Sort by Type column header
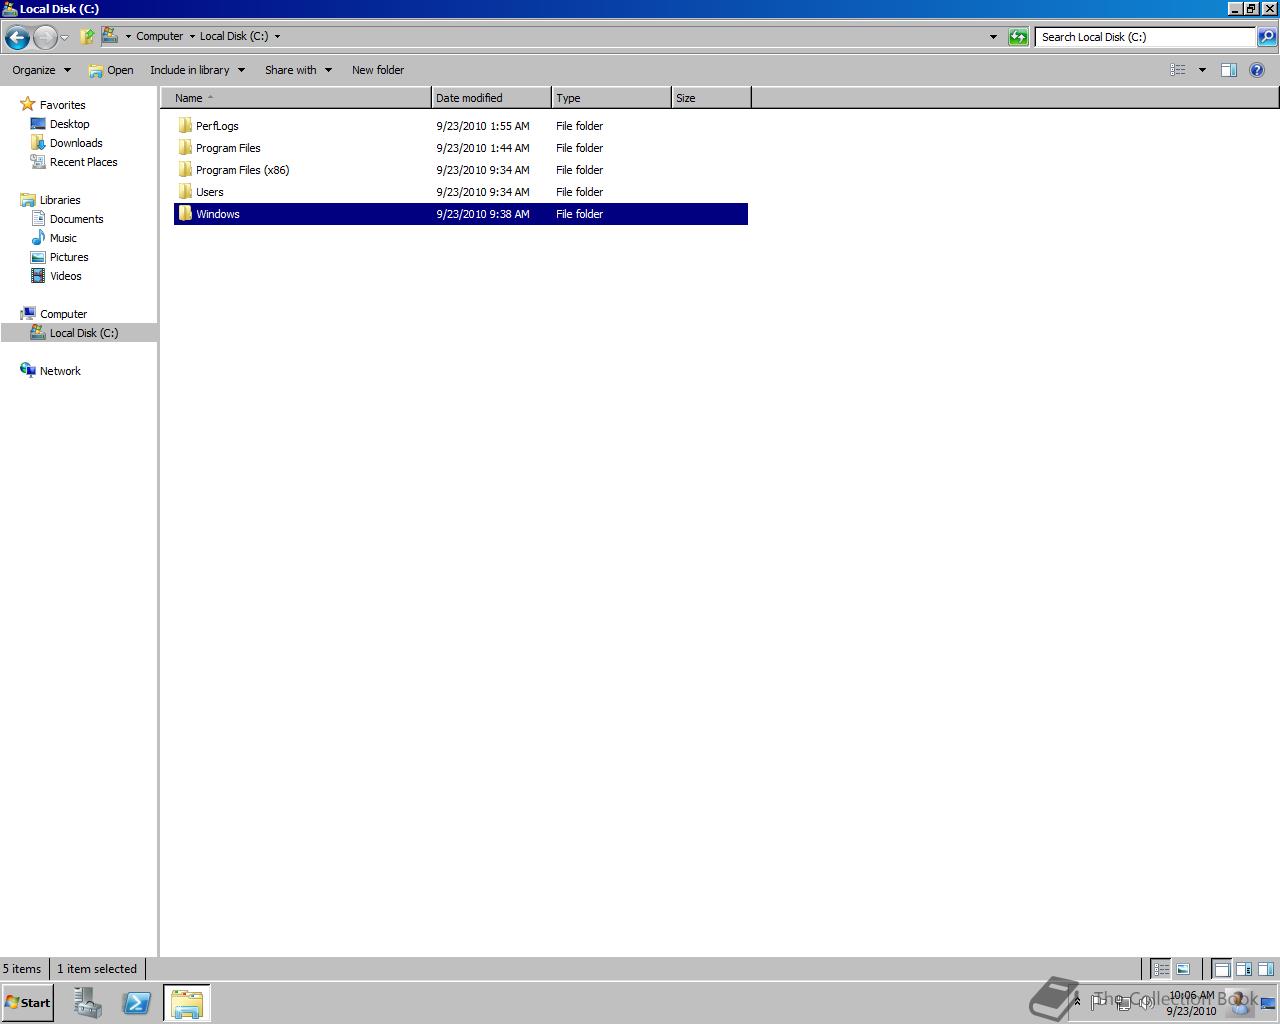 pyautogui.click(x=611, y=98)
